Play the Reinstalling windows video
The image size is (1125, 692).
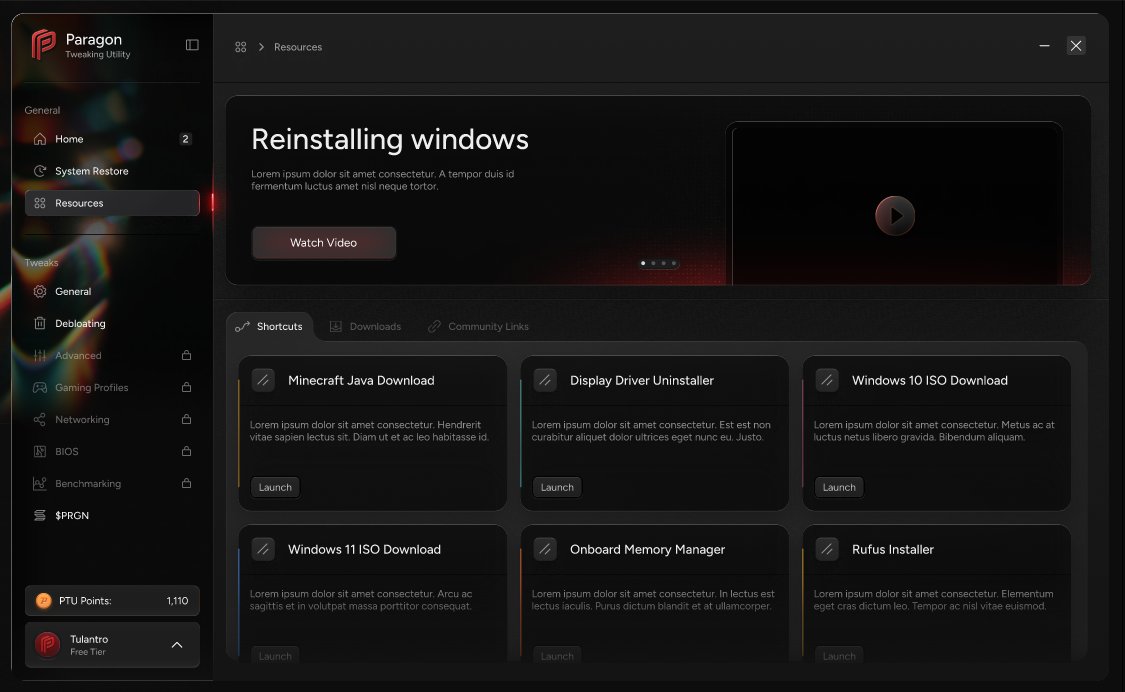coord(895,215)
